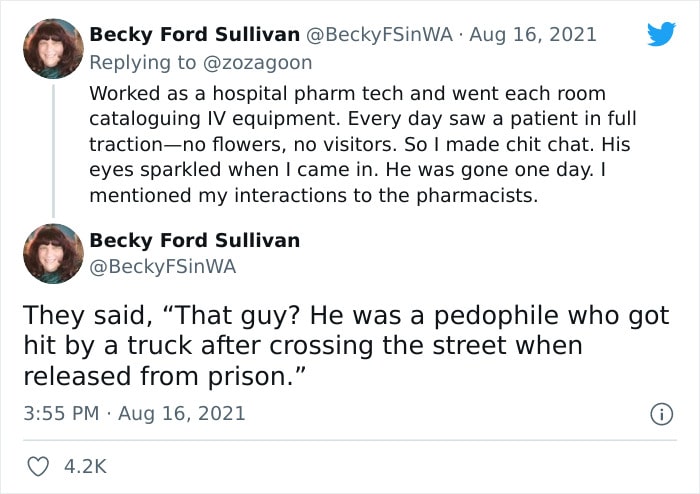Open the 3:55 PM timestamp link

pos(61,413)
